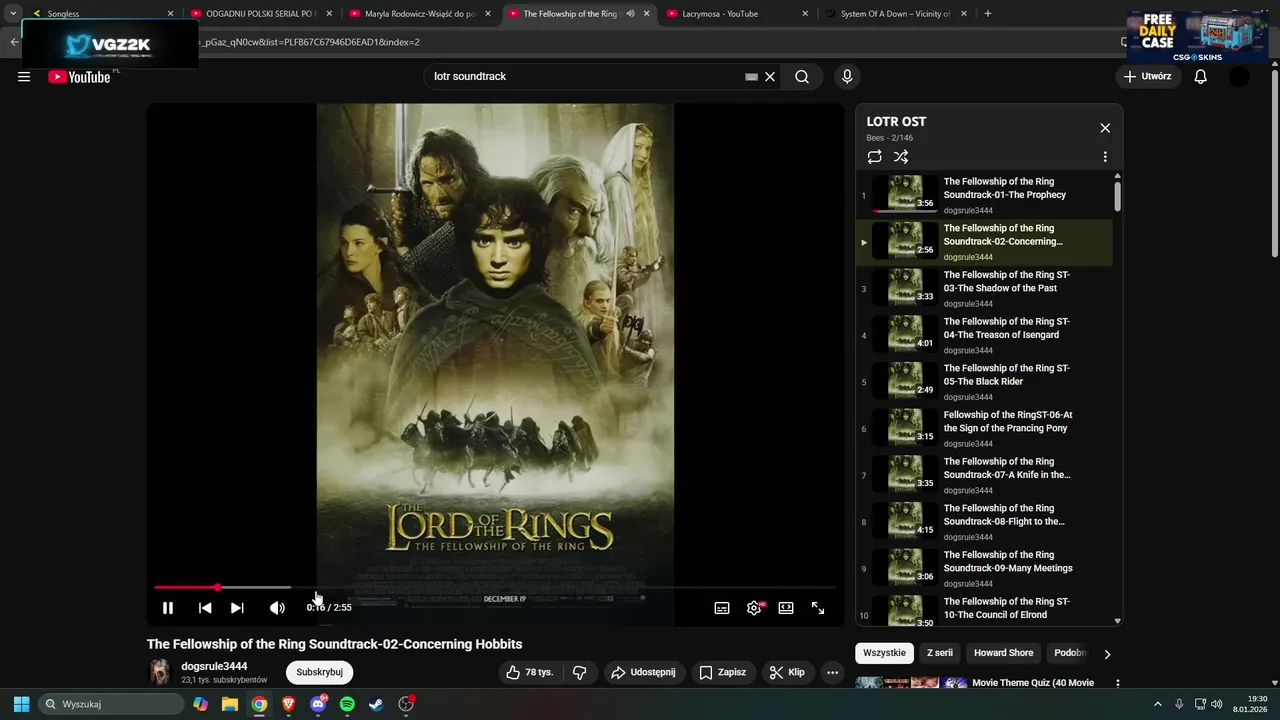Select the Z serii filter chip
The height and width of the screenshot is (720, 1280).
click(x=940, y=653)
